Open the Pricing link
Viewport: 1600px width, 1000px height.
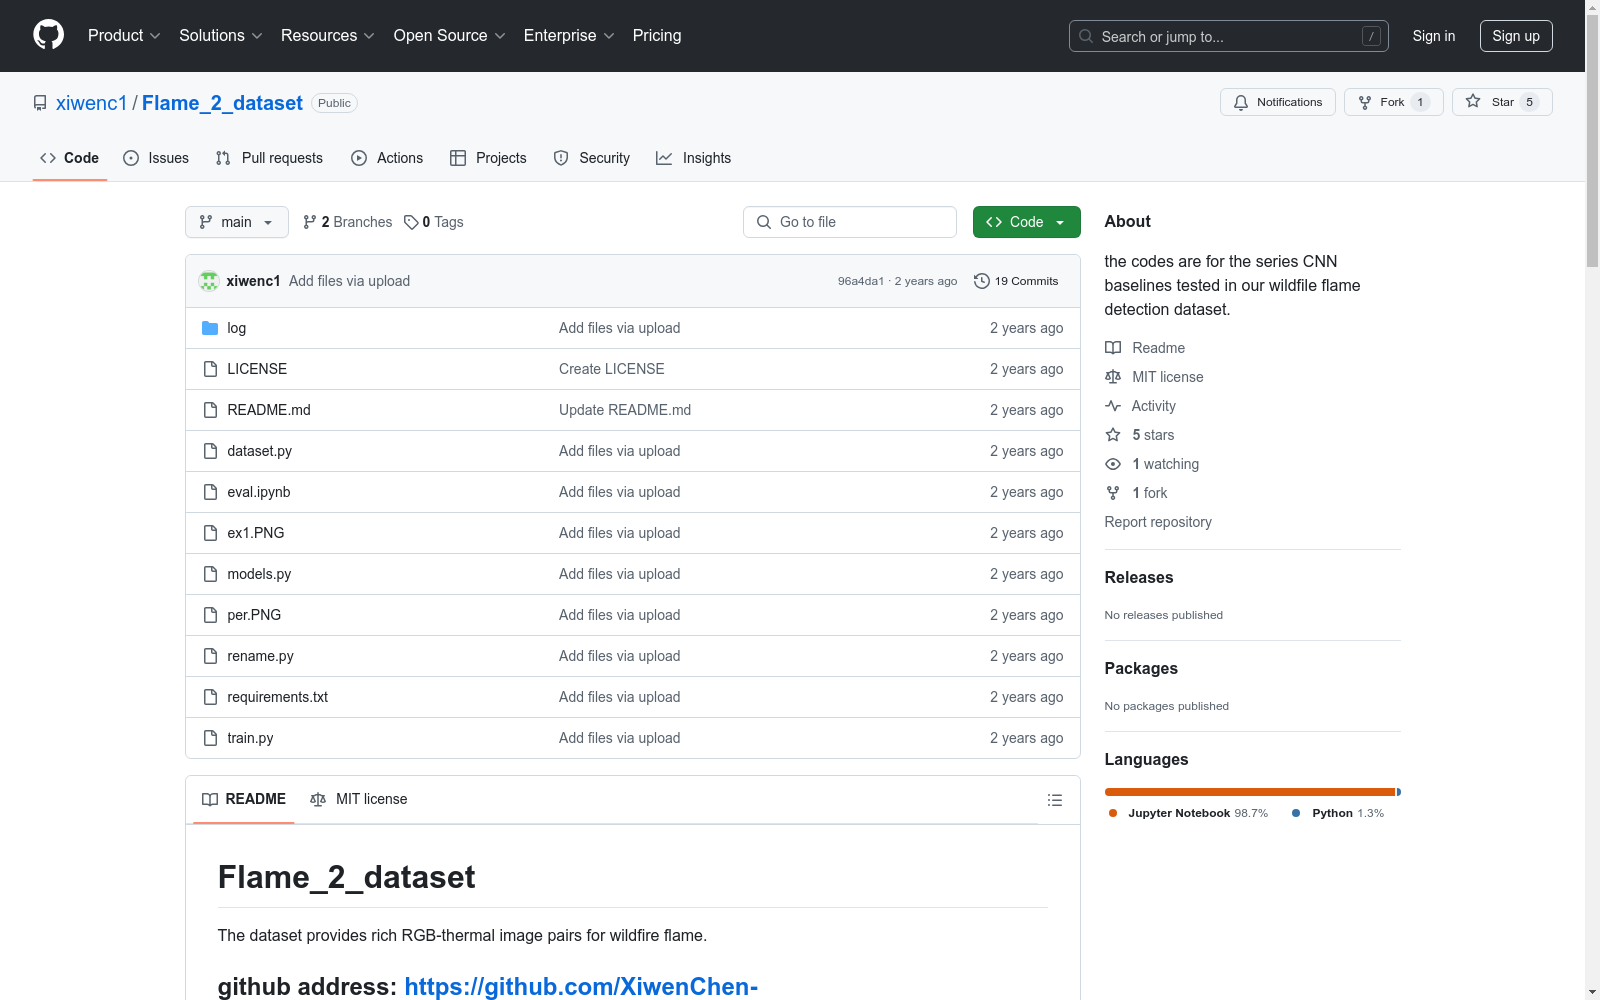[x=657, y=36]
